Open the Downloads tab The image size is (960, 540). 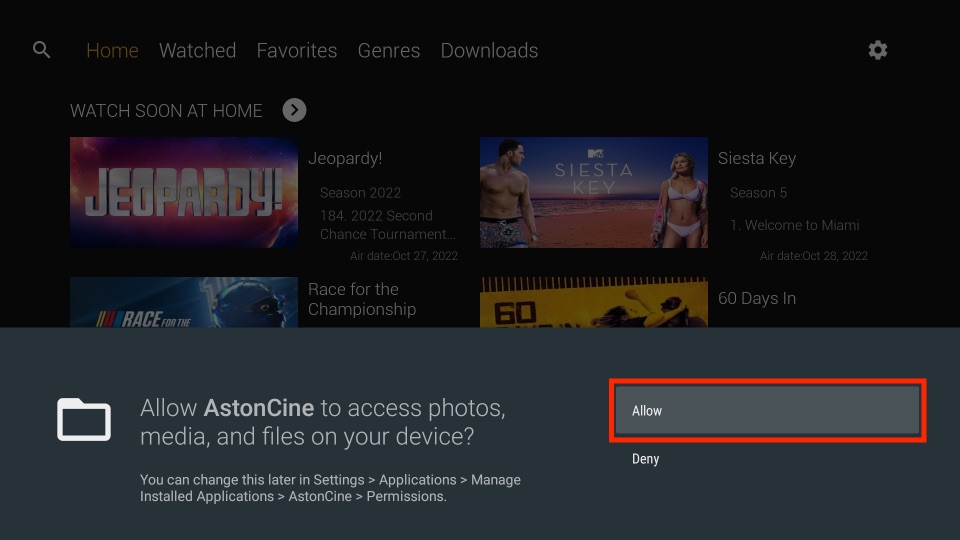click(x=489, y=50)
